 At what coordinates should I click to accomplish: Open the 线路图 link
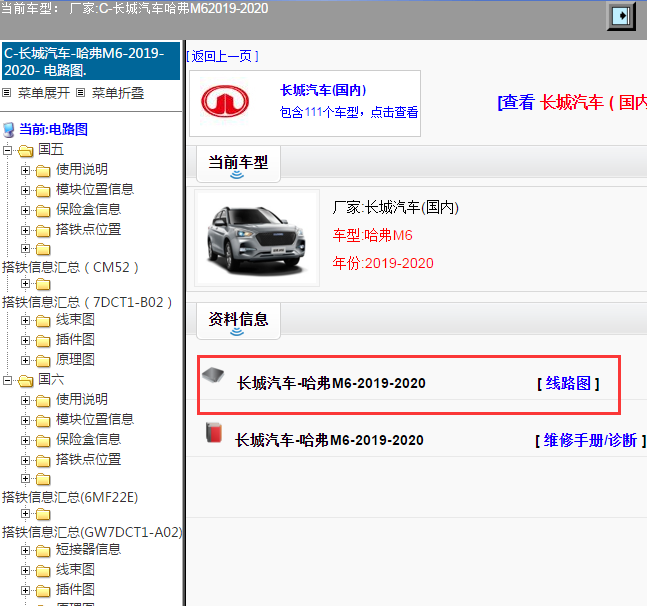click(x=568, y=383)
